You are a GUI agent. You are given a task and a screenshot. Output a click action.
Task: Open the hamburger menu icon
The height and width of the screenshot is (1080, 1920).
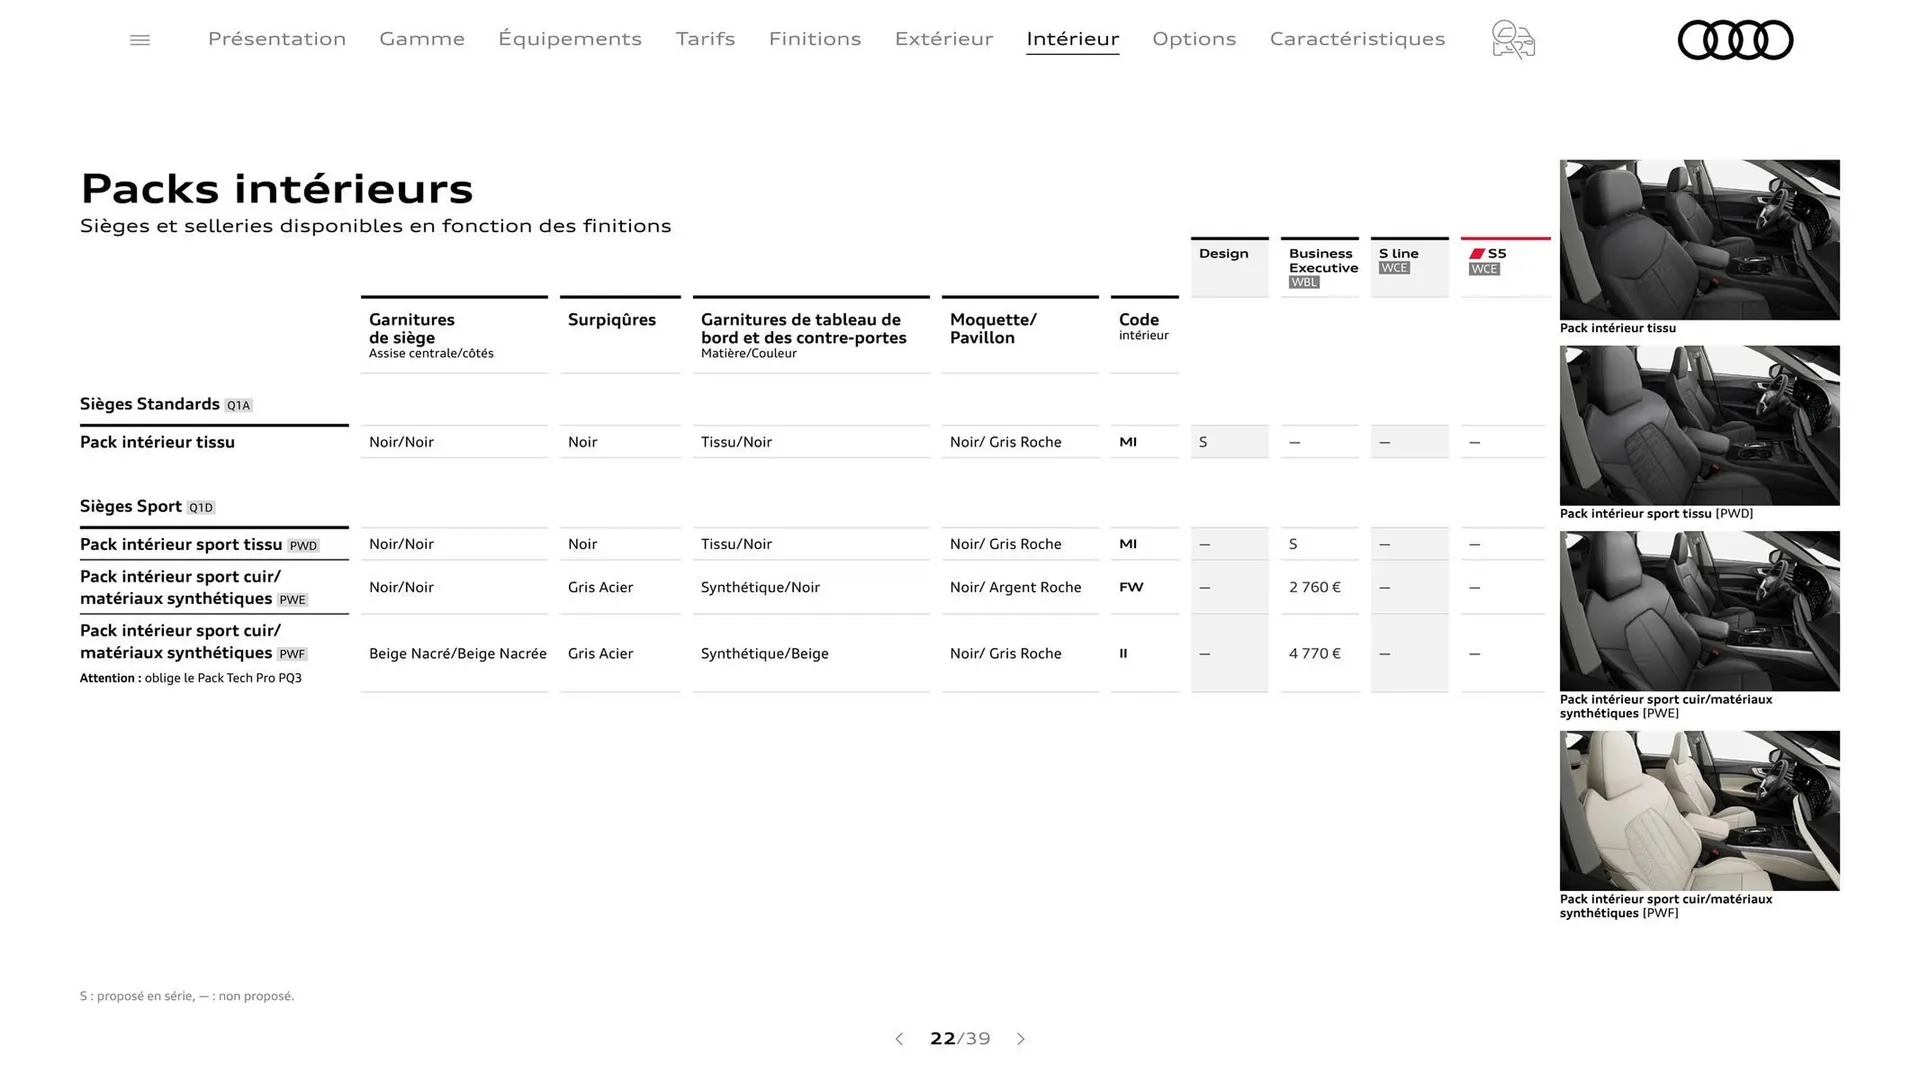(140, 40)
